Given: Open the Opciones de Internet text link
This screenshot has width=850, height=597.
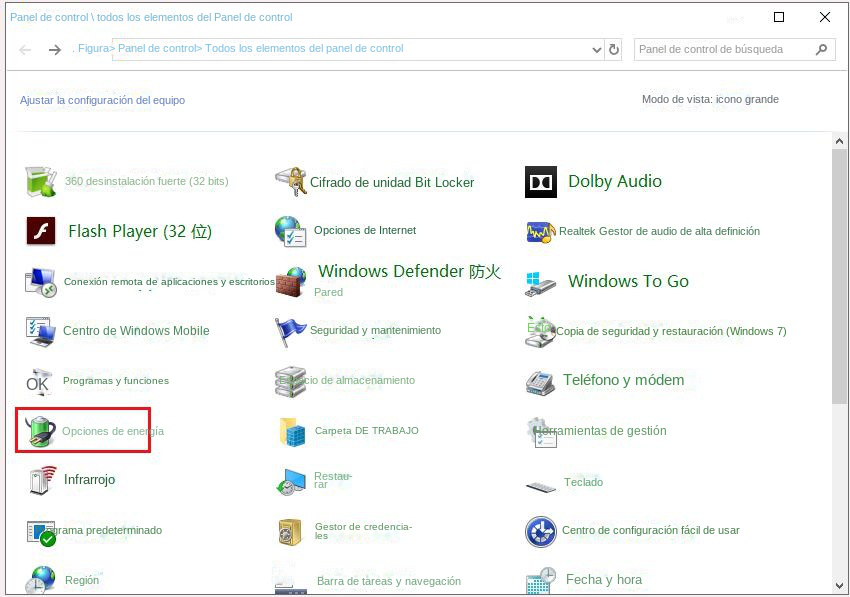Looking at the screenshot, I should [x=365, y=230].
